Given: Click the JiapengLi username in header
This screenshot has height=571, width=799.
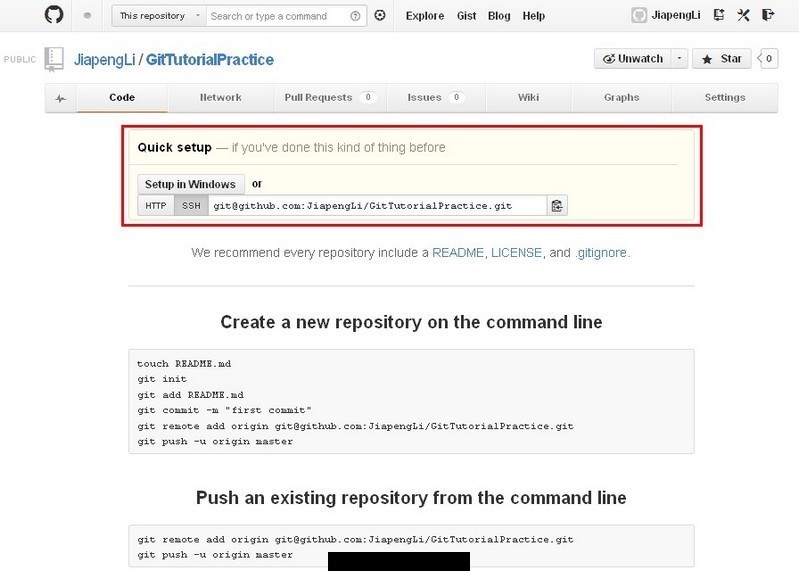Looking at the screenshot, I should click(676, 15).
